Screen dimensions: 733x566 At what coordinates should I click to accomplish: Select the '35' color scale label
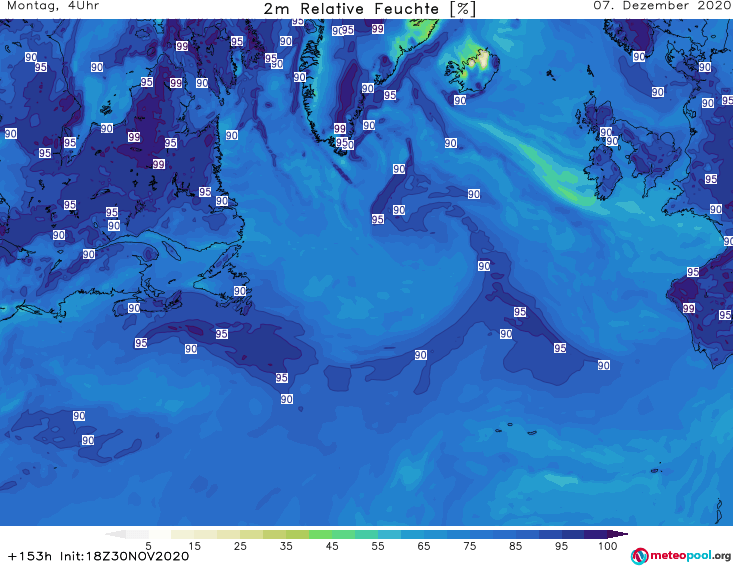(286, 546)
